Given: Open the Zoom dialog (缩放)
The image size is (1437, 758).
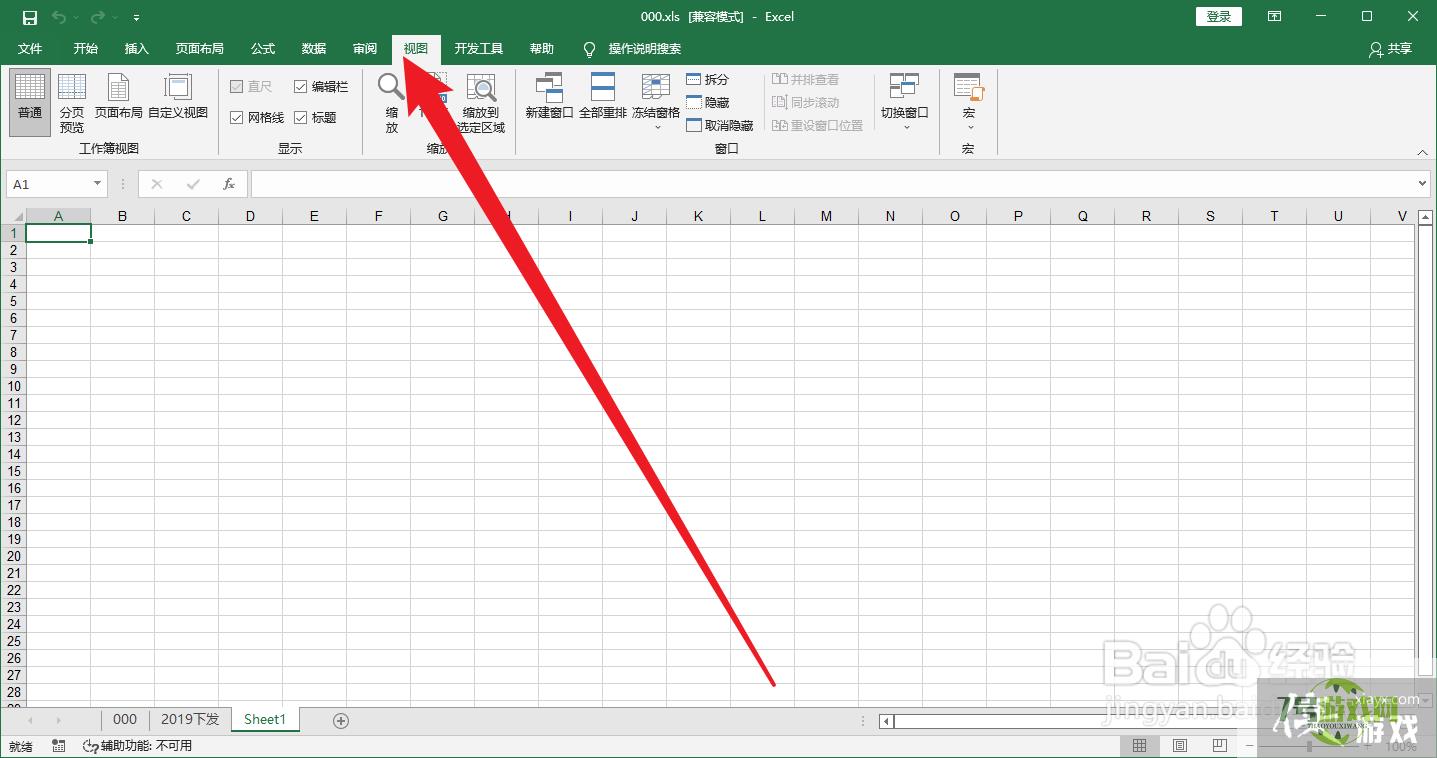Looking at the screenshot, I should [391, 103].
